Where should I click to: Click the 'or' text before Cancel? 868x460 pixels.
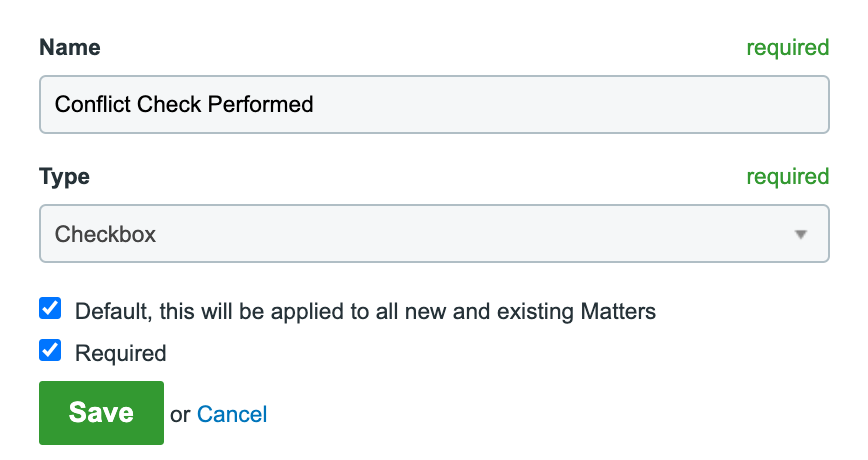tap(180, 415)
